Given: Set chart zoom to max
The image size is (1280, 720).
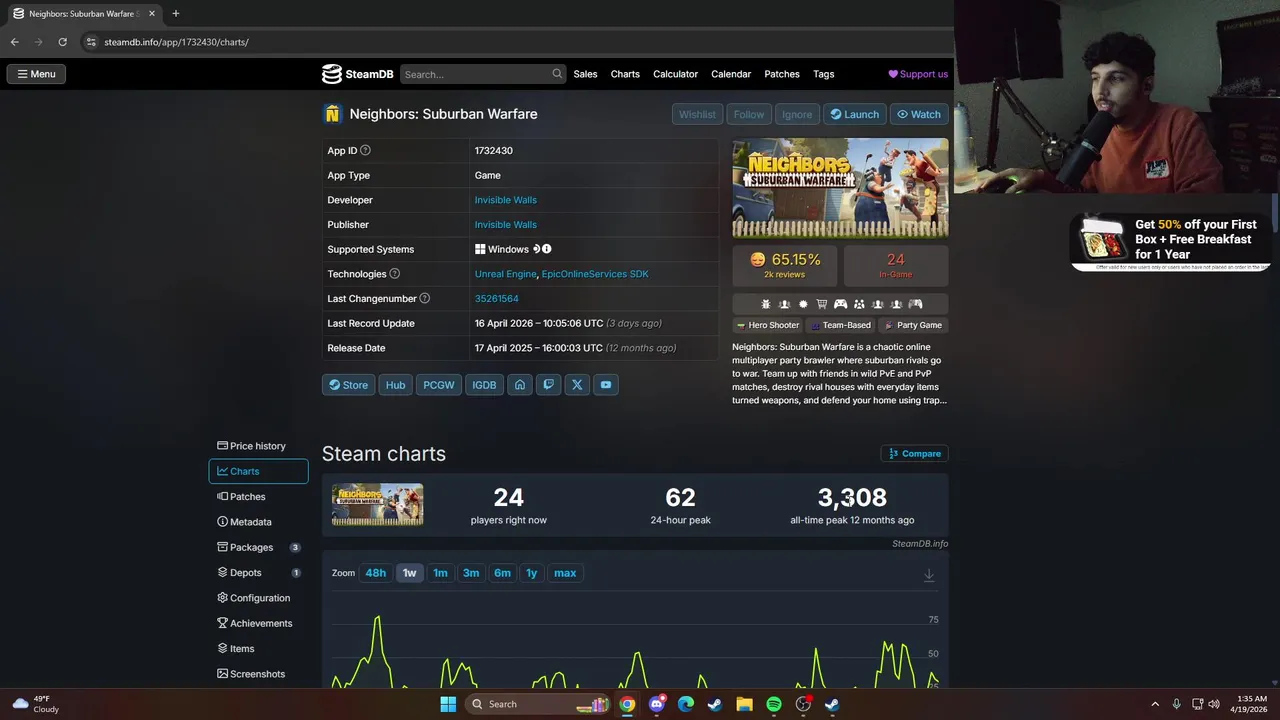Looking at the screenshot, I should coord(565,573).
